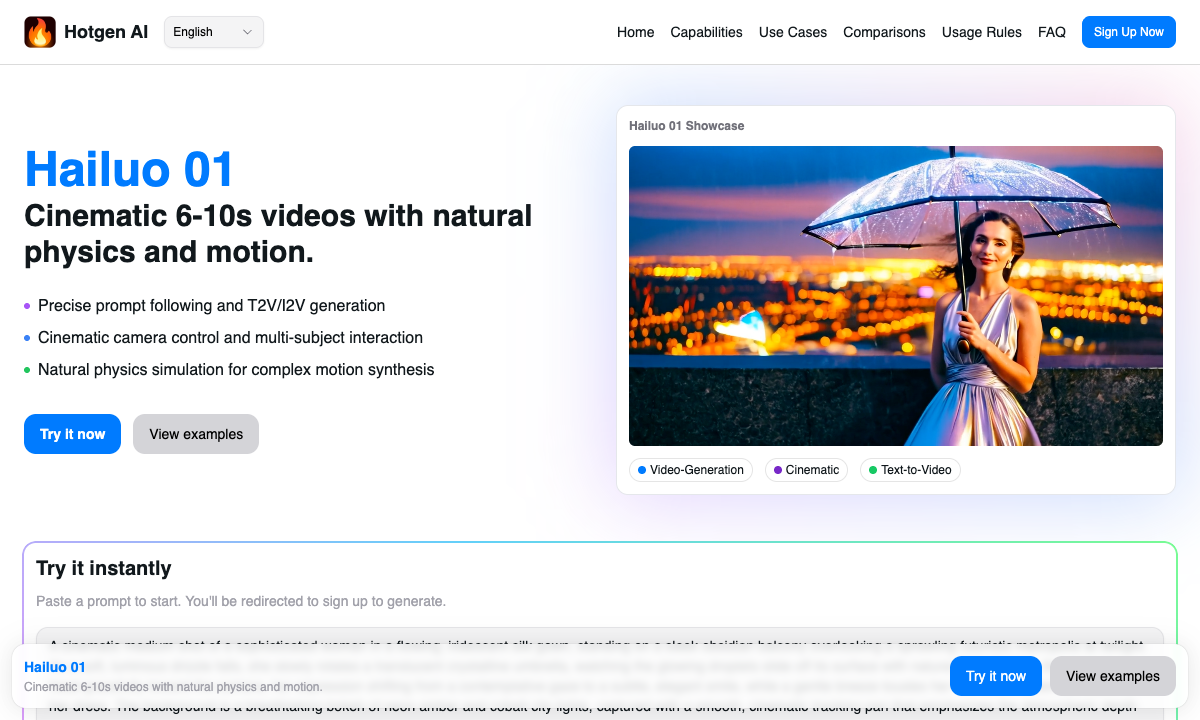Jump to the FAQ section
Screen dimensions: 1200x720
pyautogui.click(x=1051, y=32)
